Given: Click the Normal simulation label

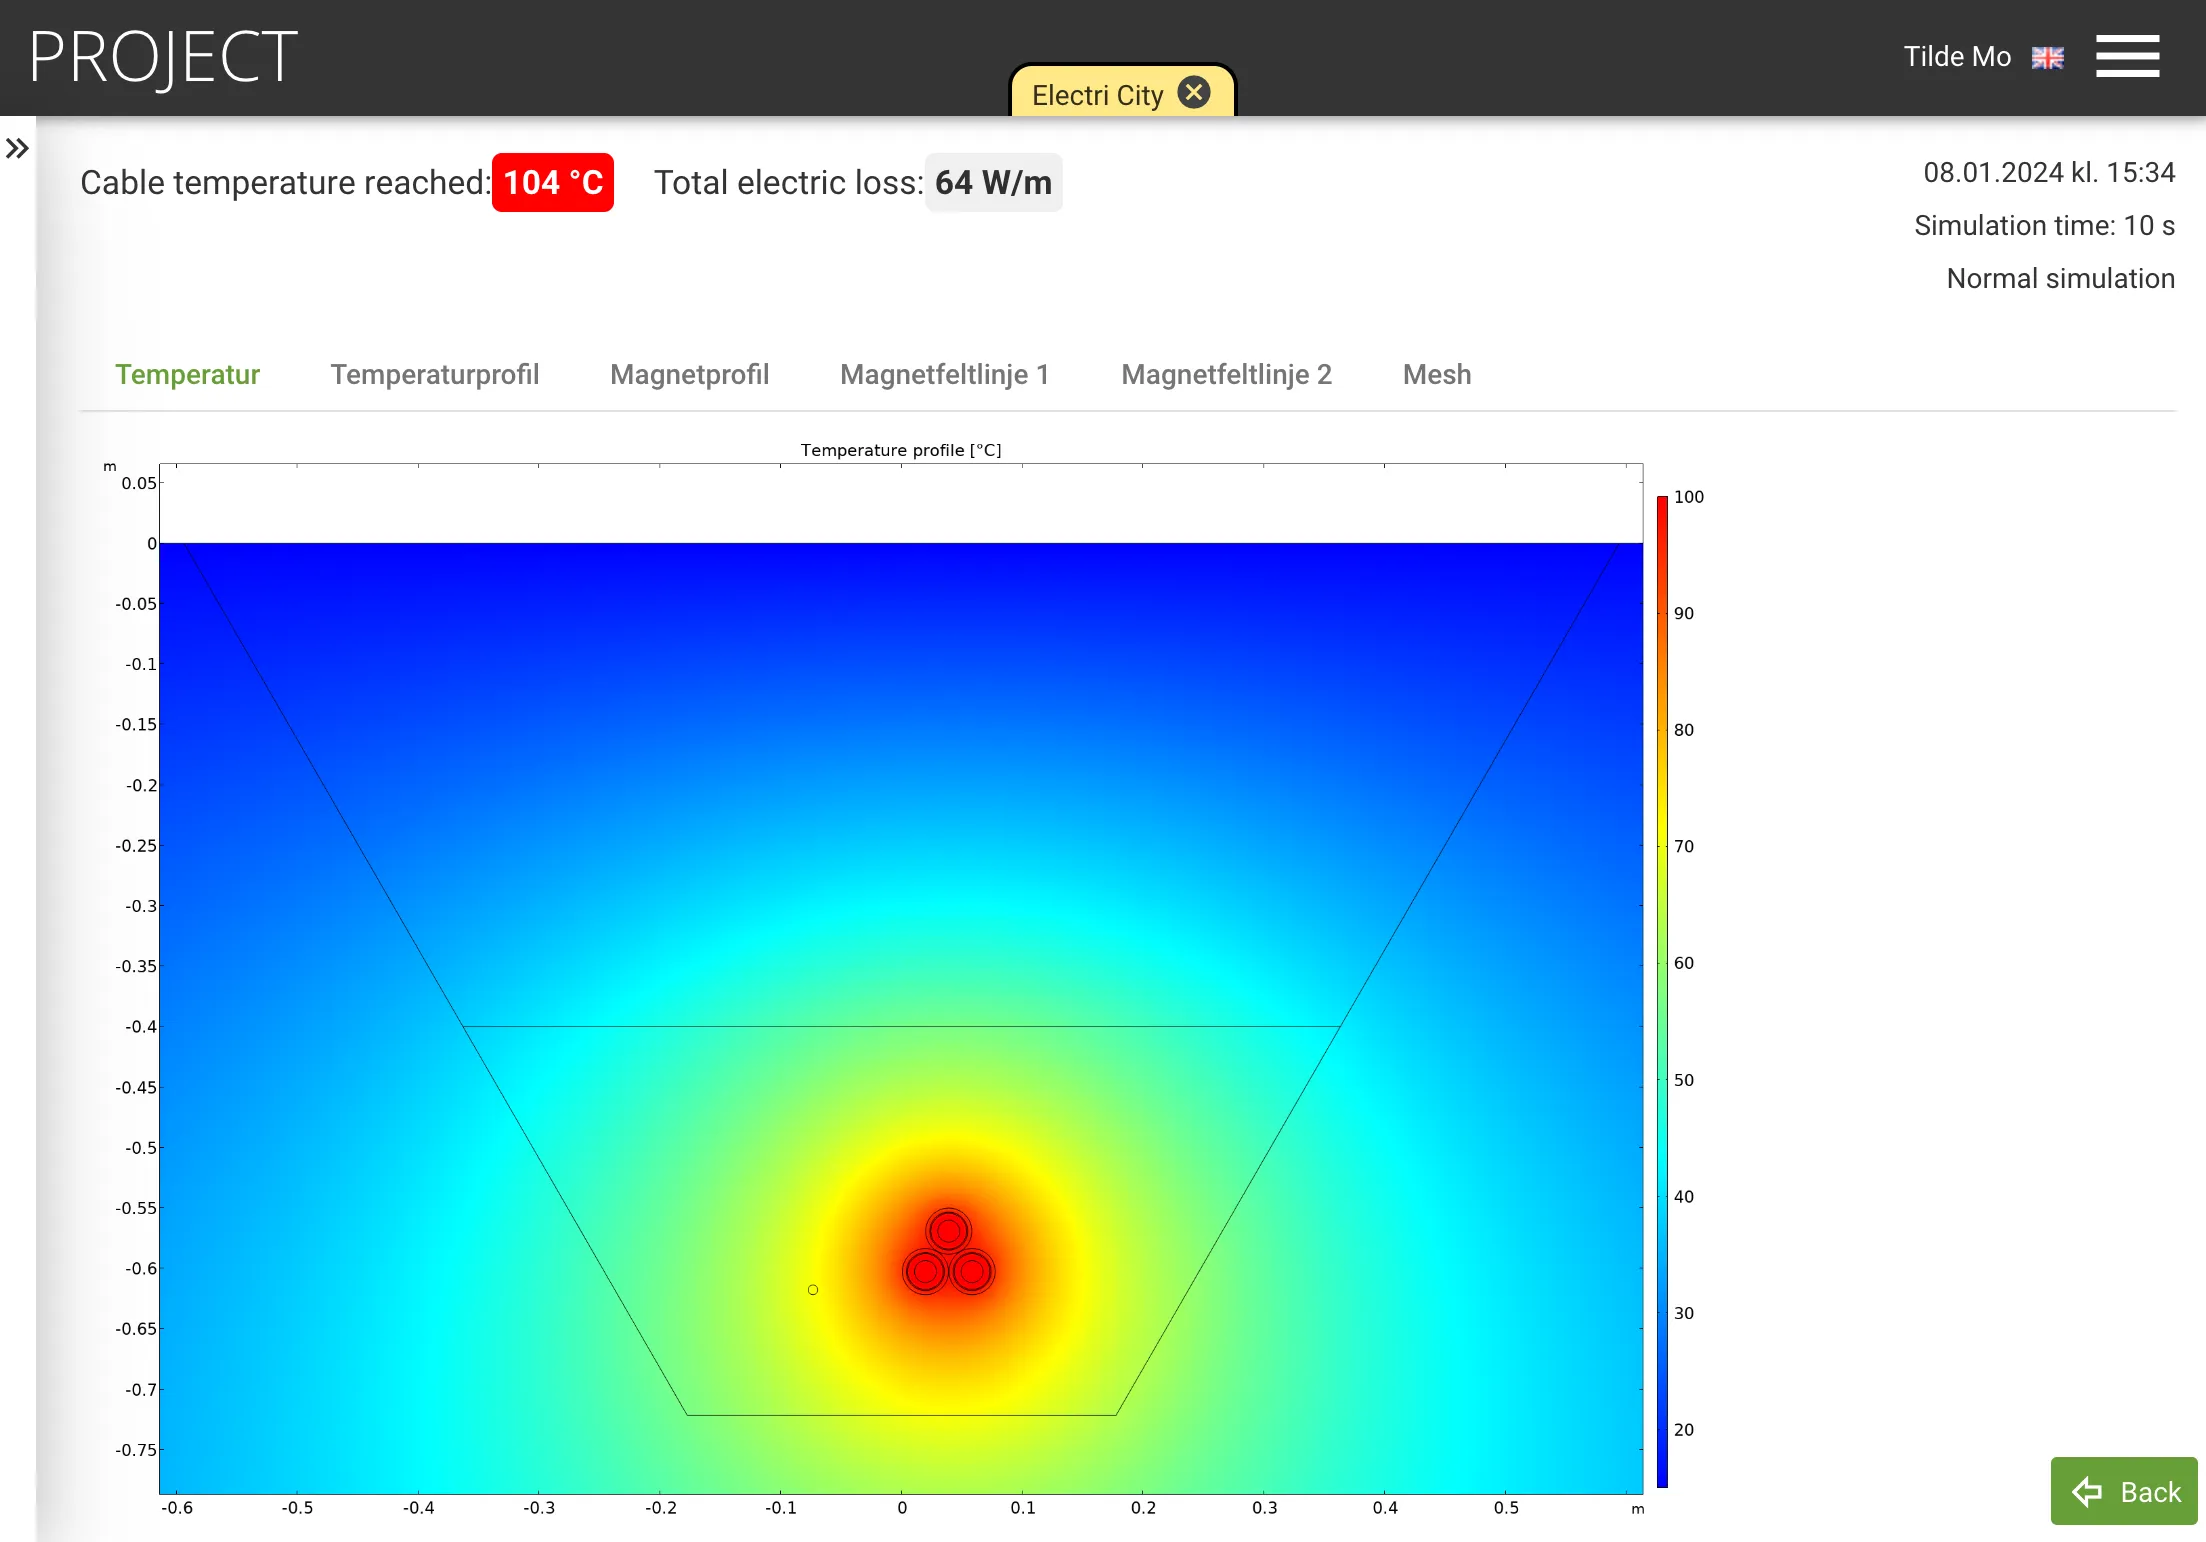Looking at the screenshot, I should (x=2060, y=279).
